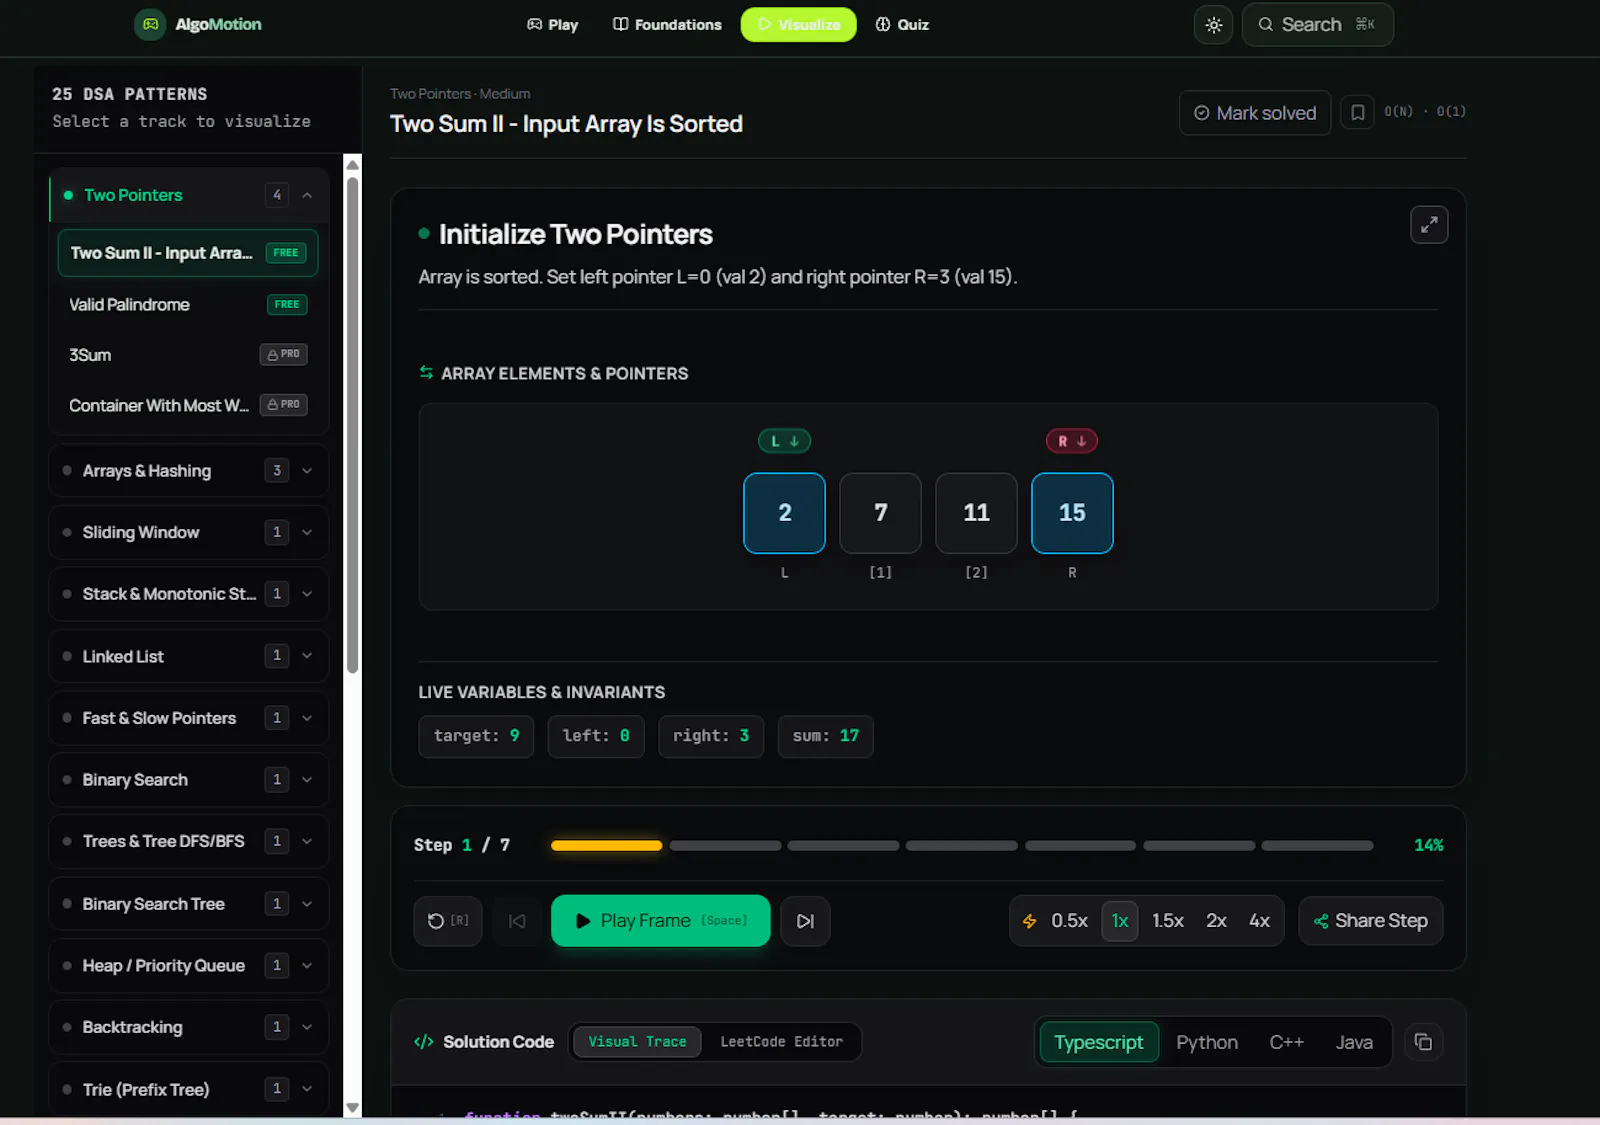
Task: Jump to last step progress segment
Action: (x=1317, y=845)
